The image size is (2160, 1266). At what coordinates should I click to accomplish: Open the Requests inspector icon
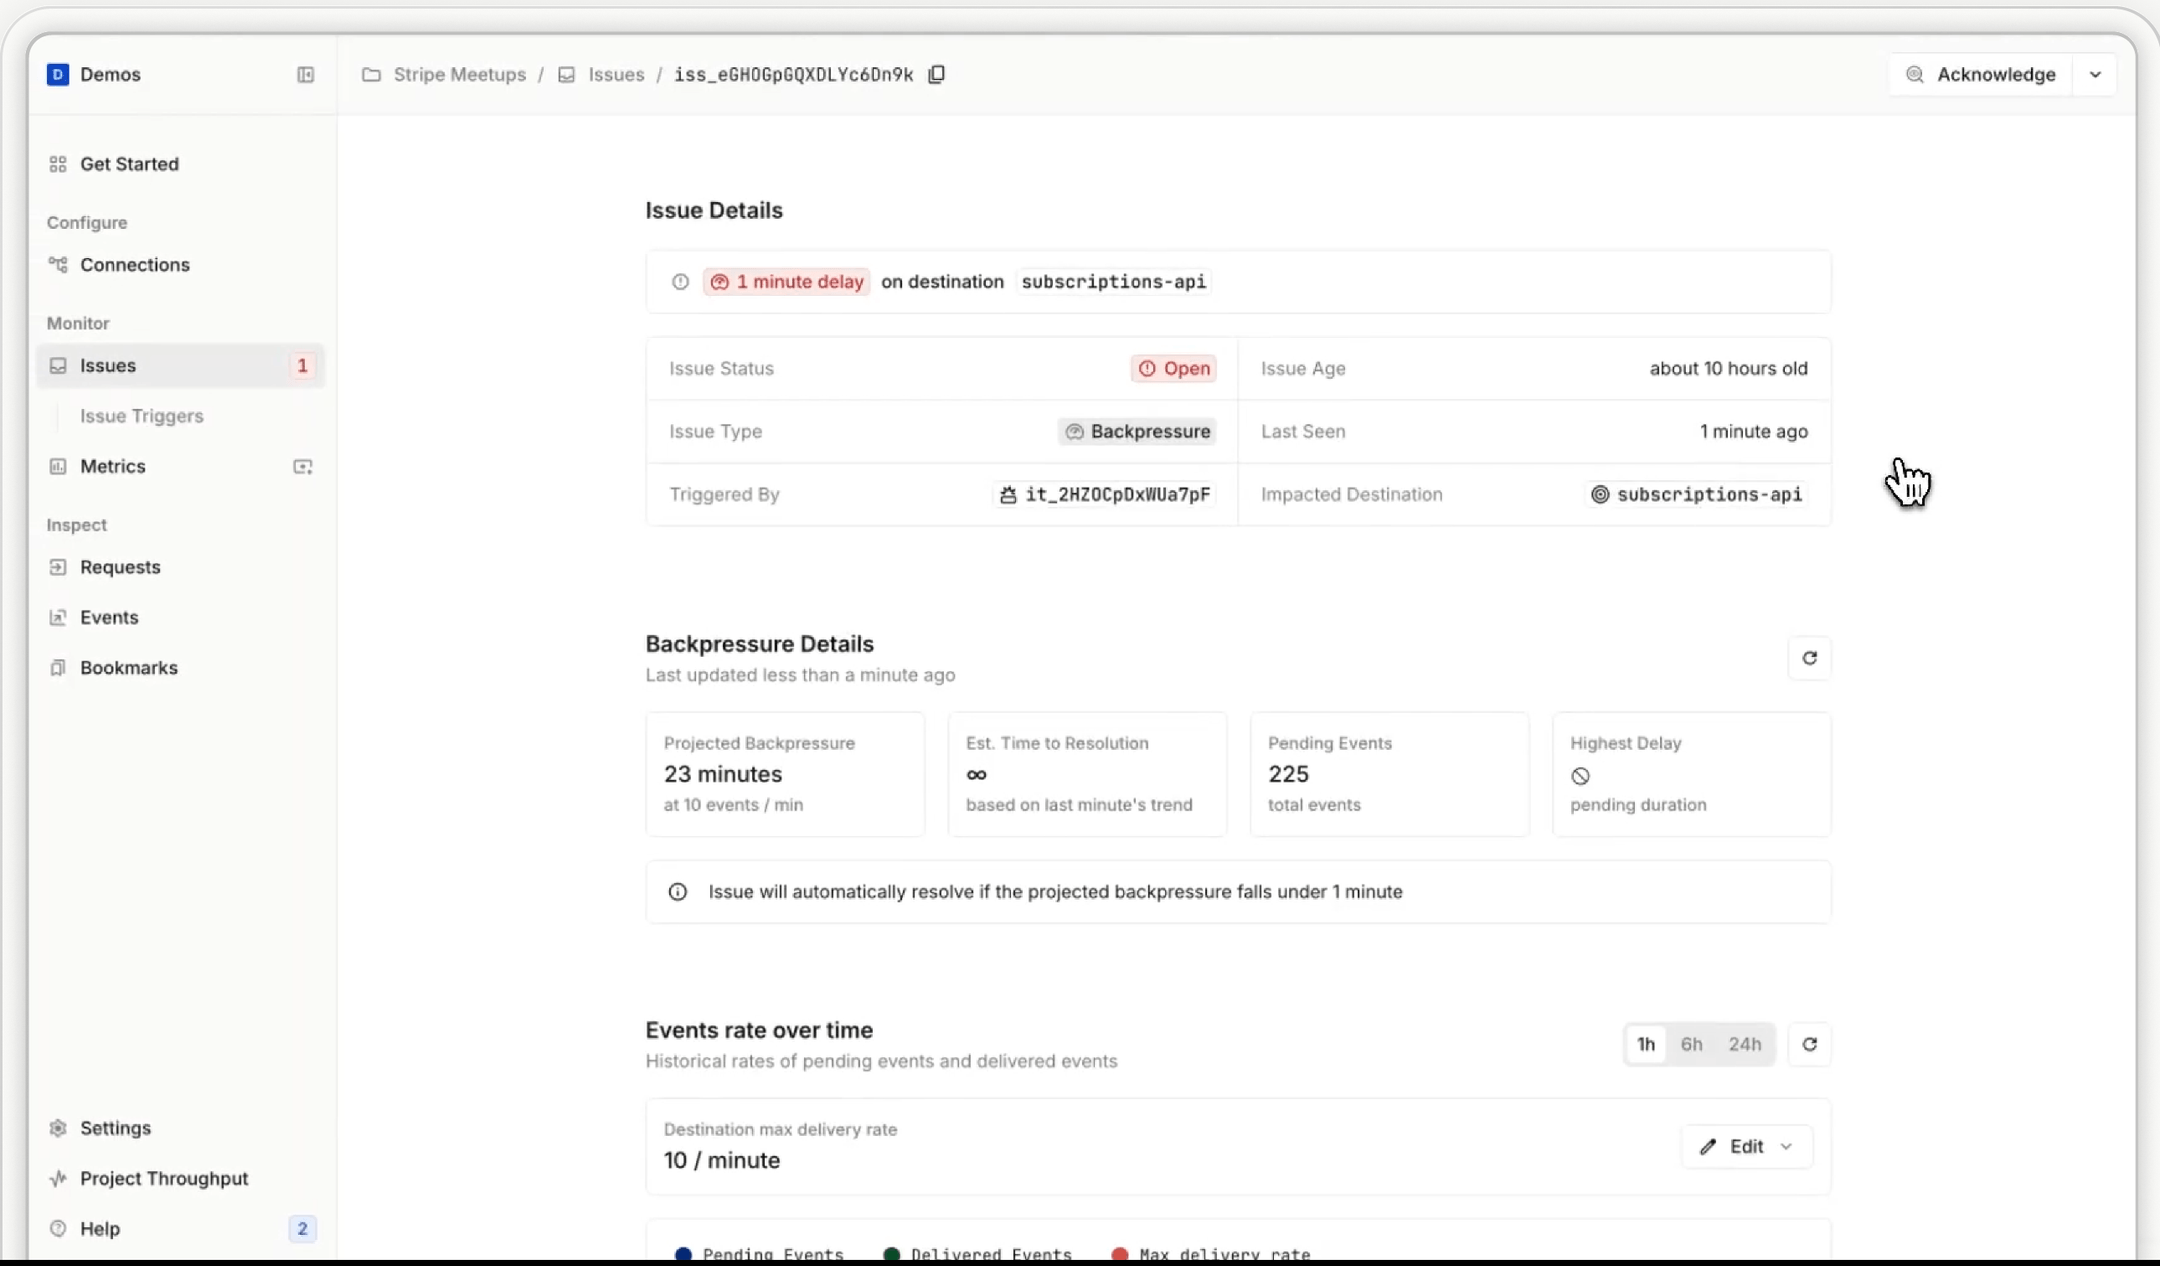pos(58,567)
